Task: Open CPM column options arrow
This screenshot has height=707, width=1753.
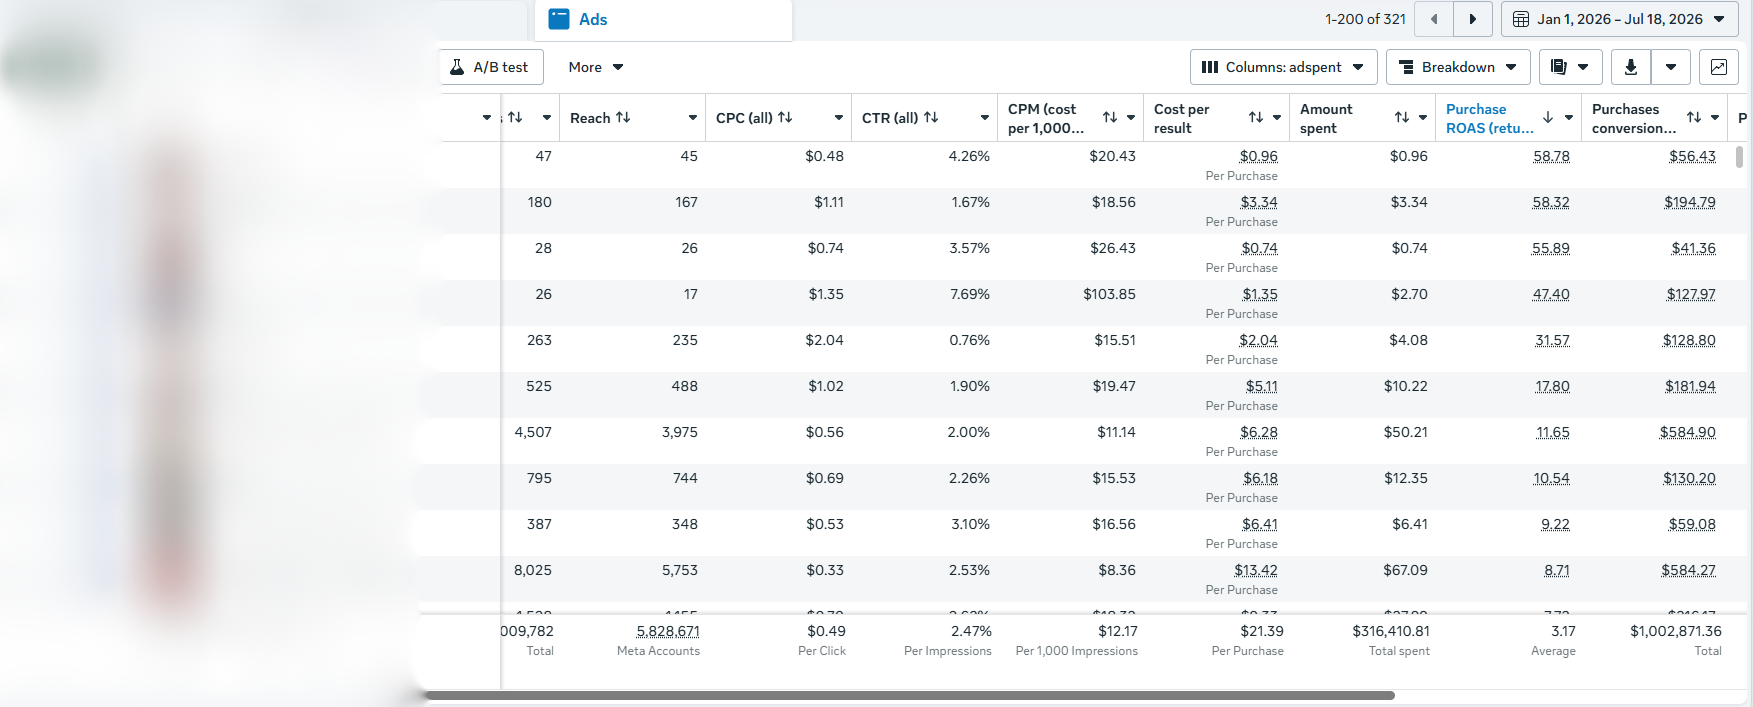Action: tap(1131, 118)
